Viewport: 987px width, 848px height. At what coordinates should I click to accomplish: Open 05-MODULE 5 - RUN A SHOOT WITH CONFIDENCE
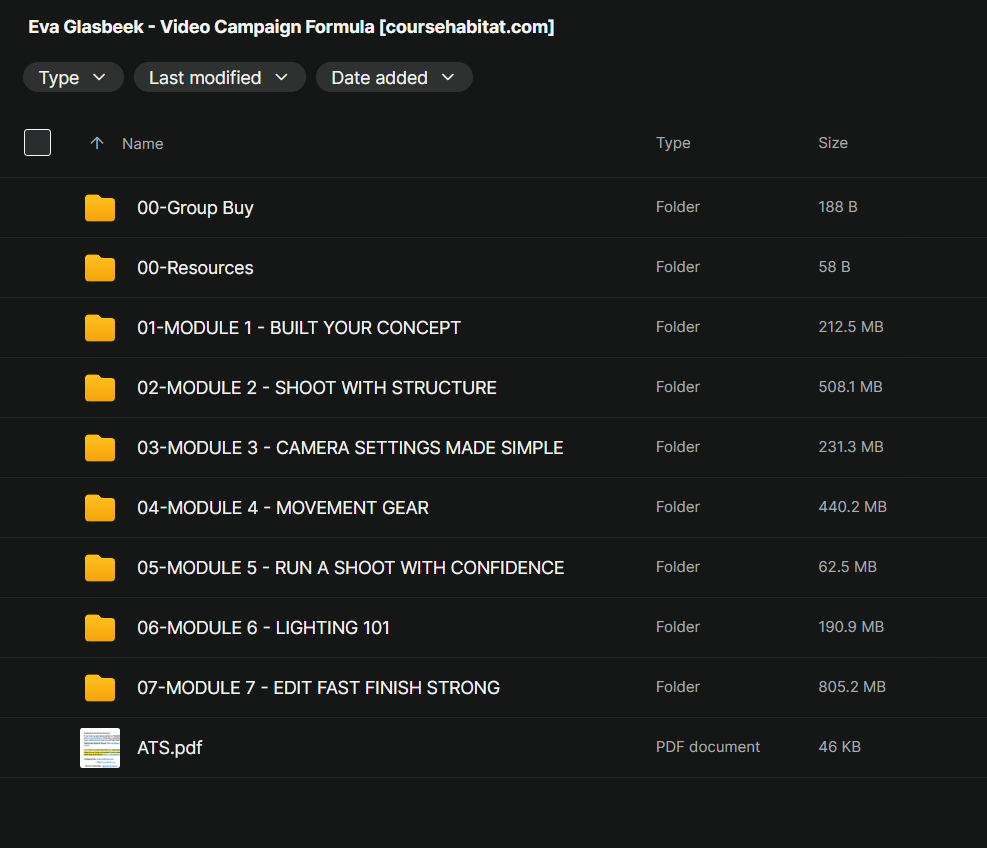click(x=351, y=568)
